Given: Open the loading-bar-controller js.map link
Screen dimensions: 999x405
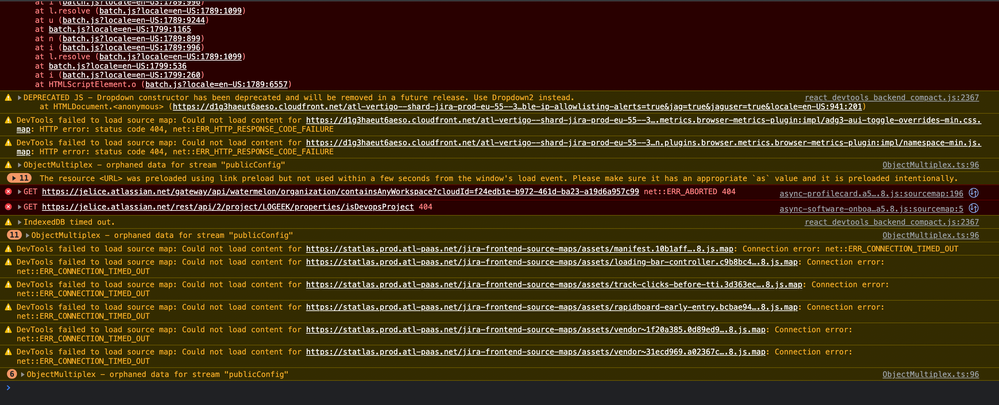Looking at the screenshot, I should click(x=552, y=263).
